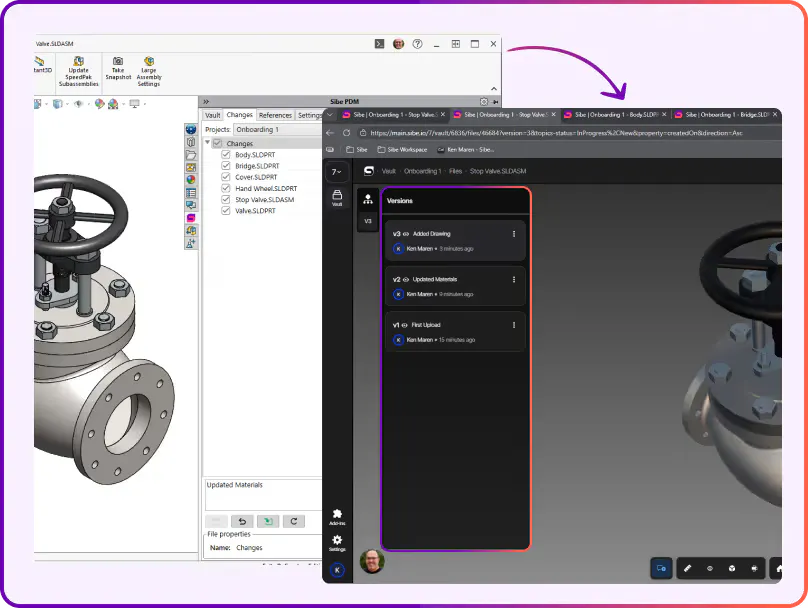808x608 pixels.
Task: Open View Palette tab in task pane
Action: click(x=191, y=167)
